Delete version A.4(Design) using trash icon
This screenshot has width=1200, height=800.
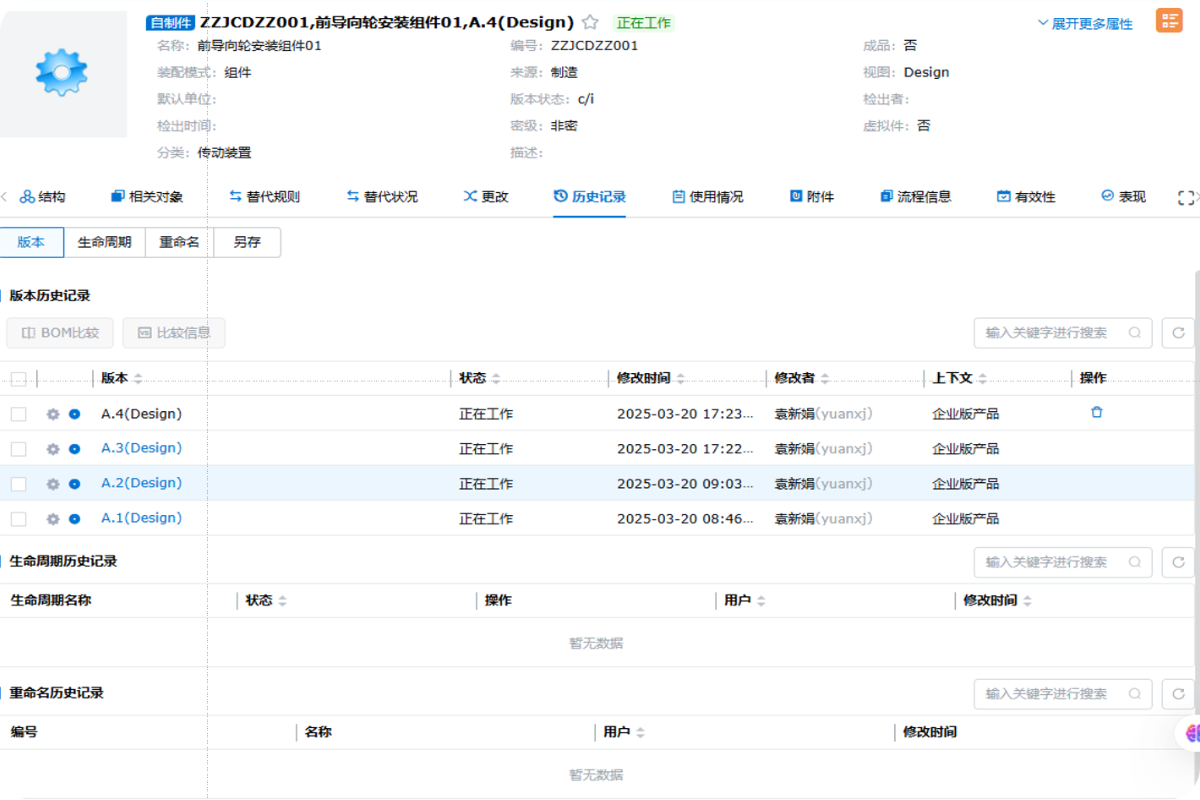click(x=1097, y=412)
